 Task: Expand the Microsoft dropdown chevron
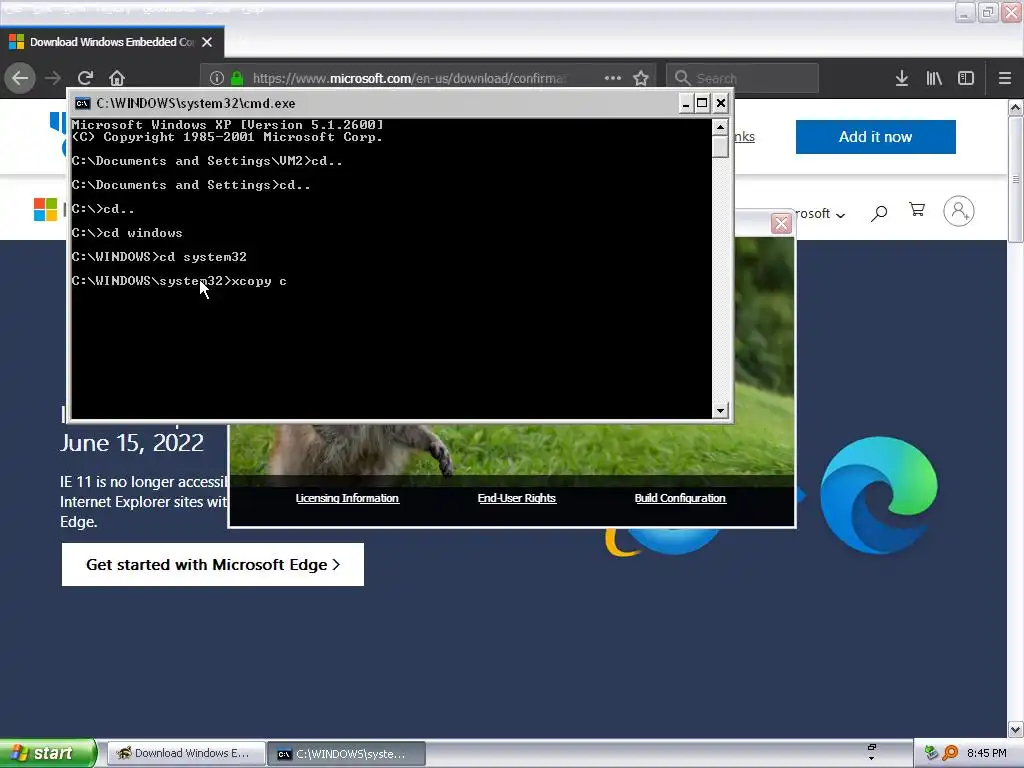tap(840, 215)
